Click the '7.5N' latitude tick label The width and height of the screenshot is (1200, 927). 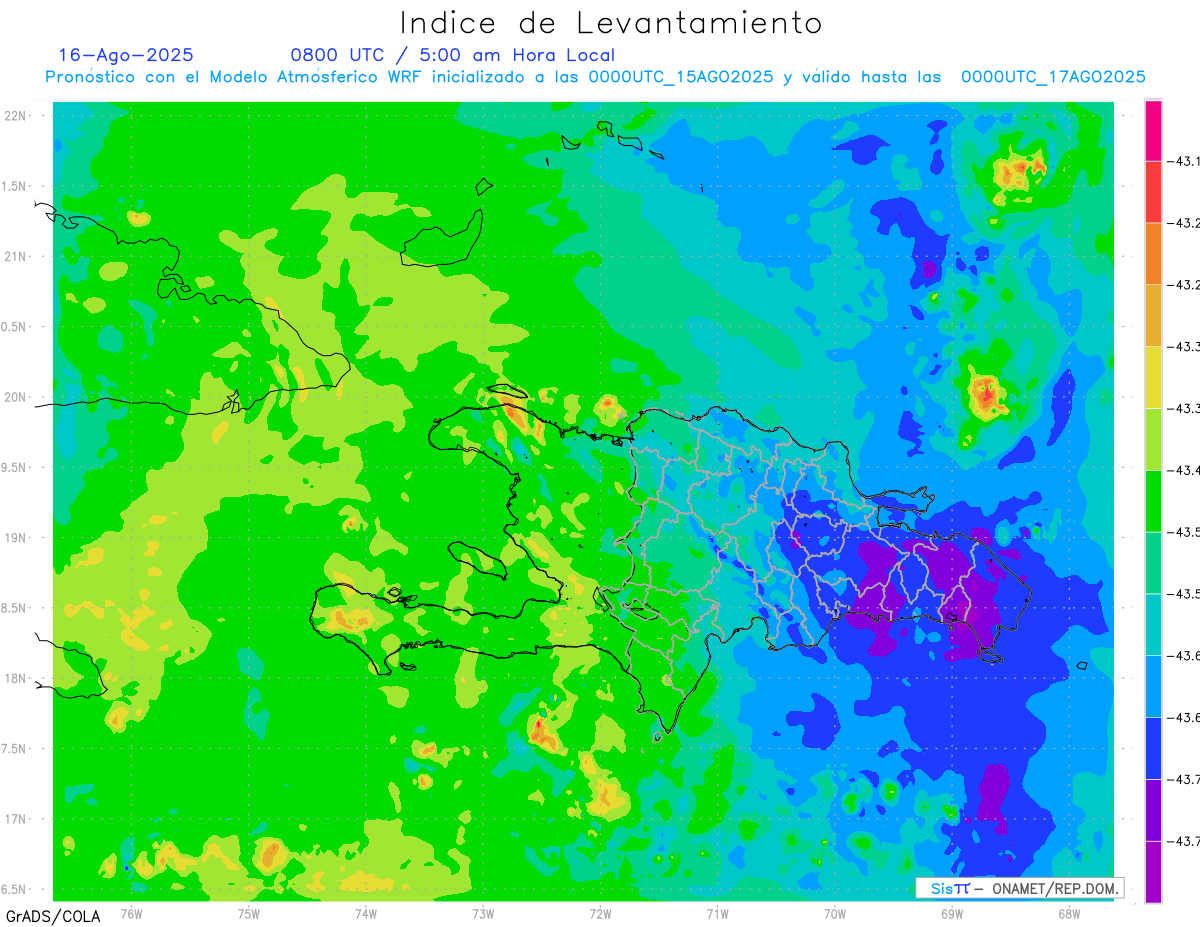coord(15,749)
